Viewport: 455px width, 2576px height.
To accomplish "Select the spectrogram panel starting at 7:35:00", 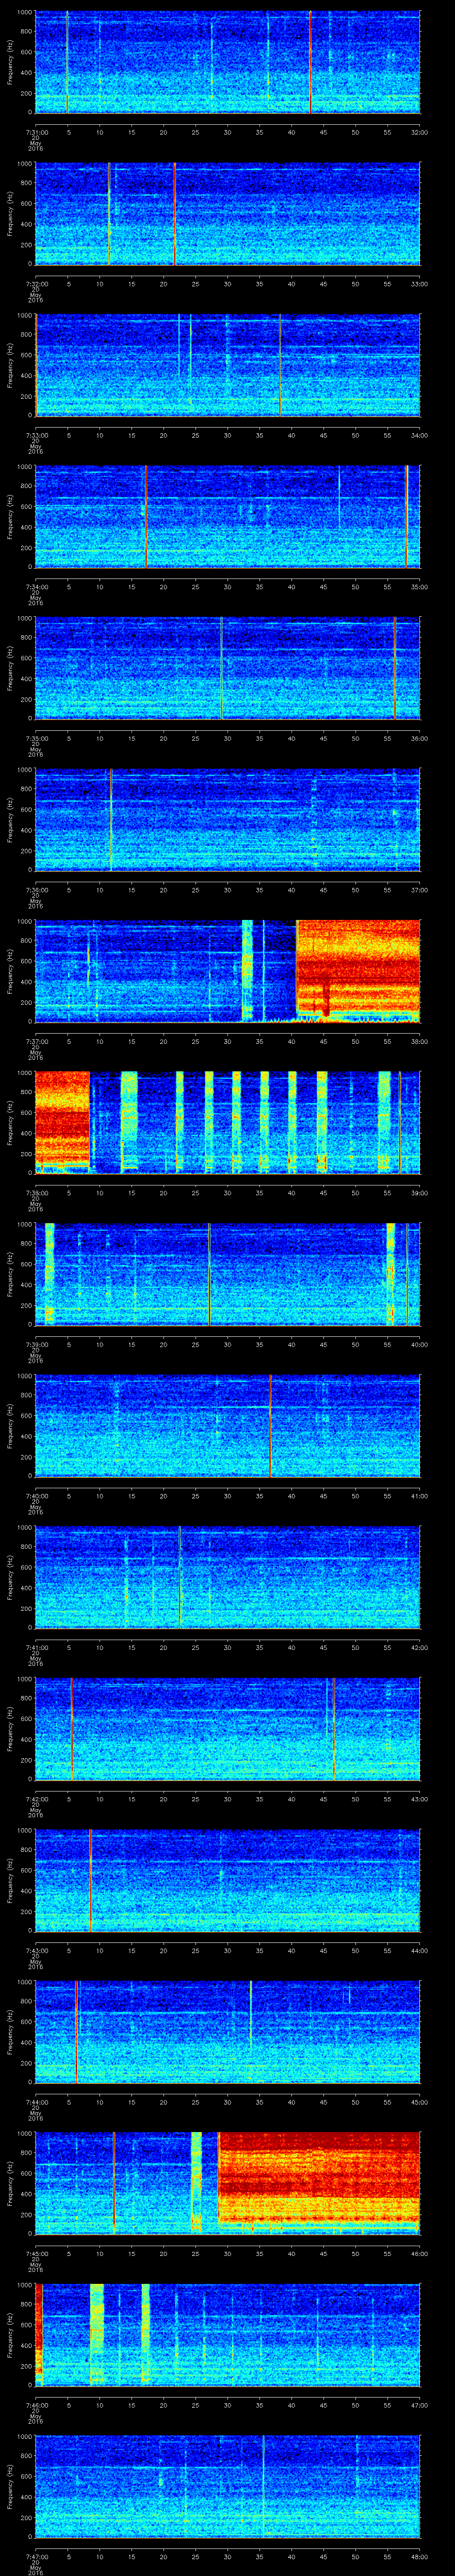I will 228,668.
